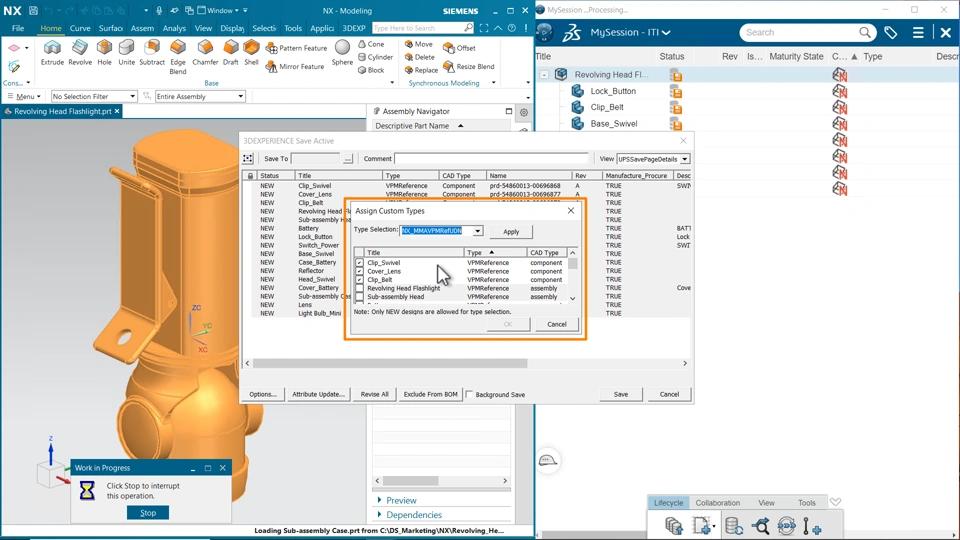Create a Block primitive
This screenshot has width=960, height=540.
click(x=371, y=70)
